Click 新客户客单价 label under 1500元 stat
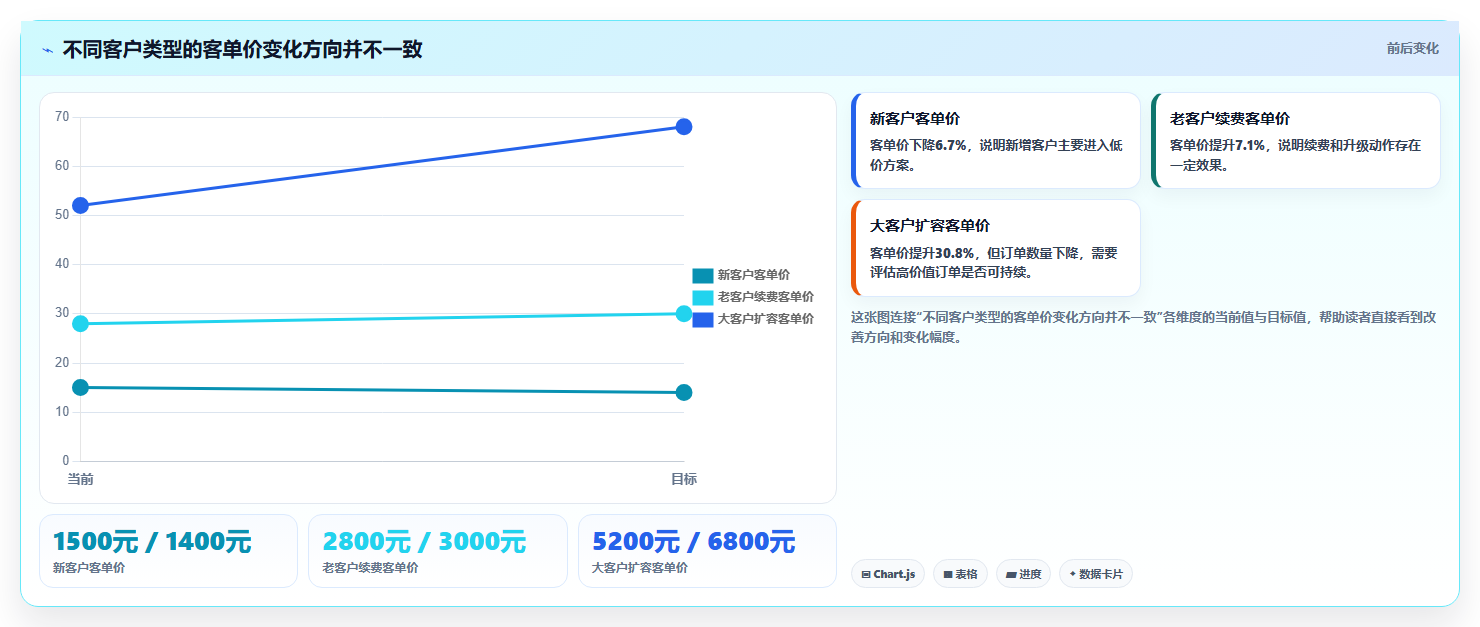1480x627 pixels. coord(89,568)
